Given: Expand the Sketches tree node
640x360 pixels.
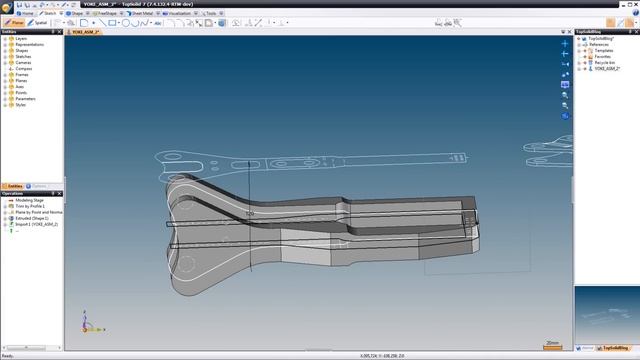Looking at the screenshot, I should pos(5,57).
